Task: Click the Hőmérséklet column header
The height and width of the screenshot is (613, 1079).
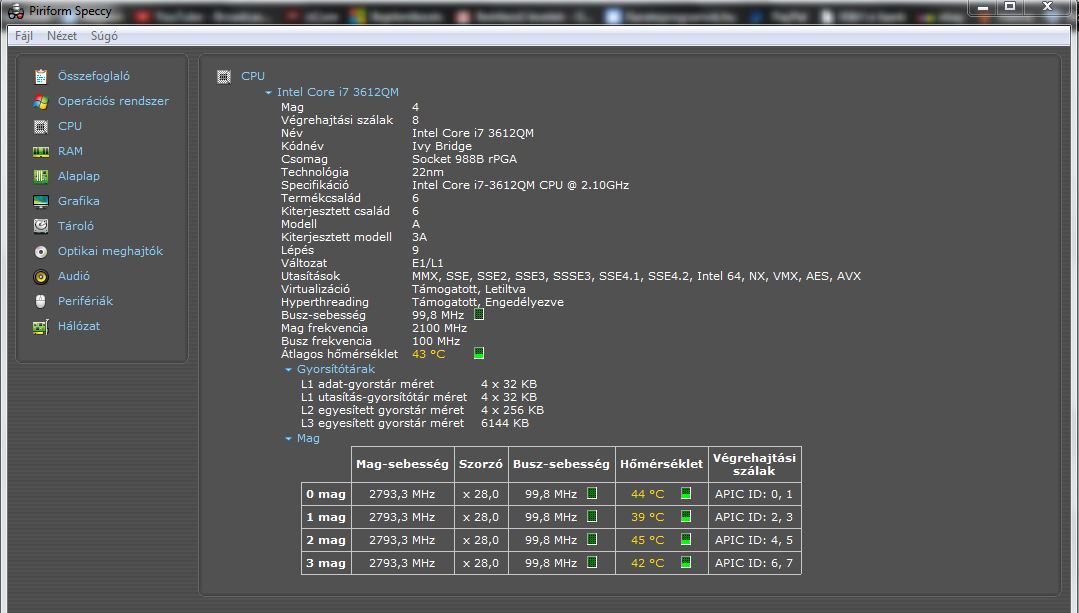Action: pyautogui.click(x=661, y=464)
